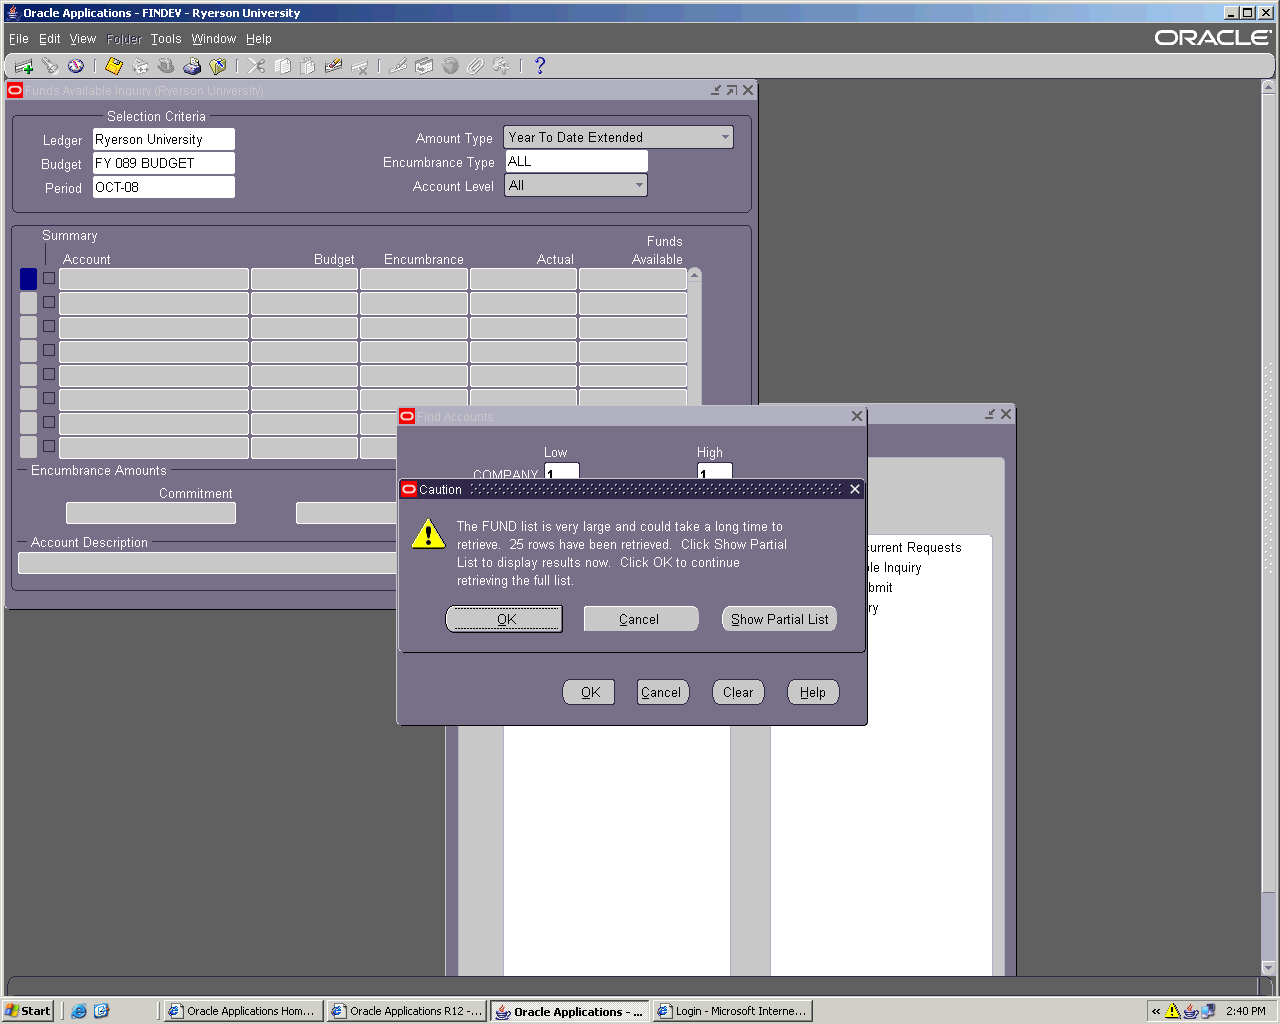
Task: Open the View menu
Action: point(82,39)
